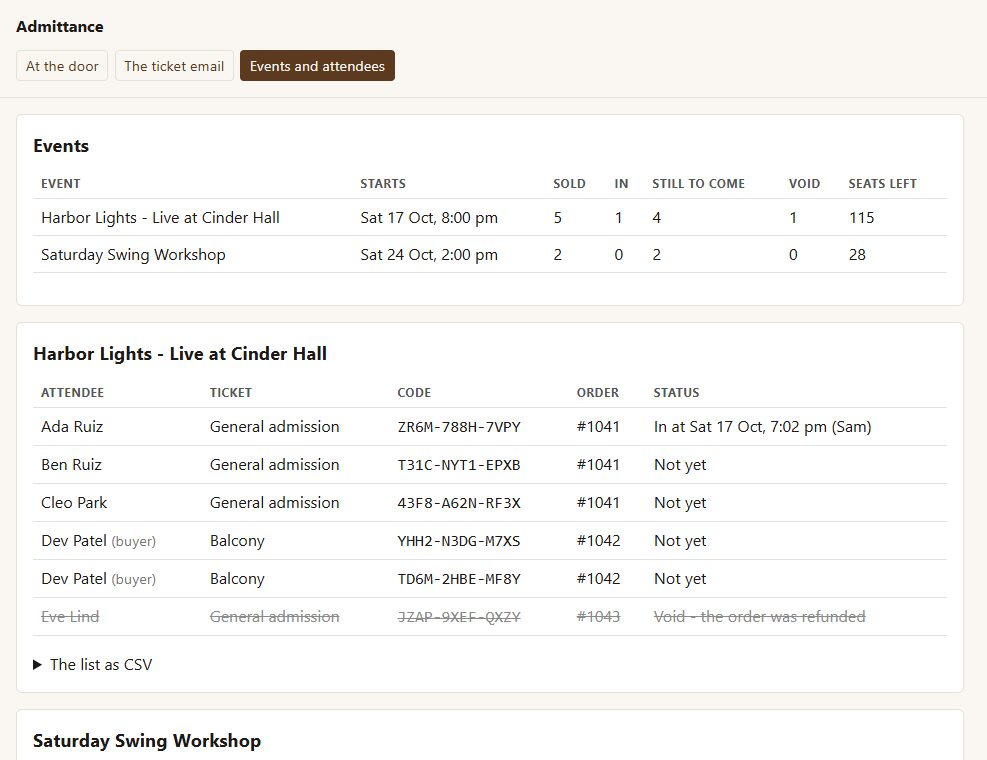Click the Void - the order was refunded status
The height and width of the screenshot is (760, 987).
(x=759, y=616)
